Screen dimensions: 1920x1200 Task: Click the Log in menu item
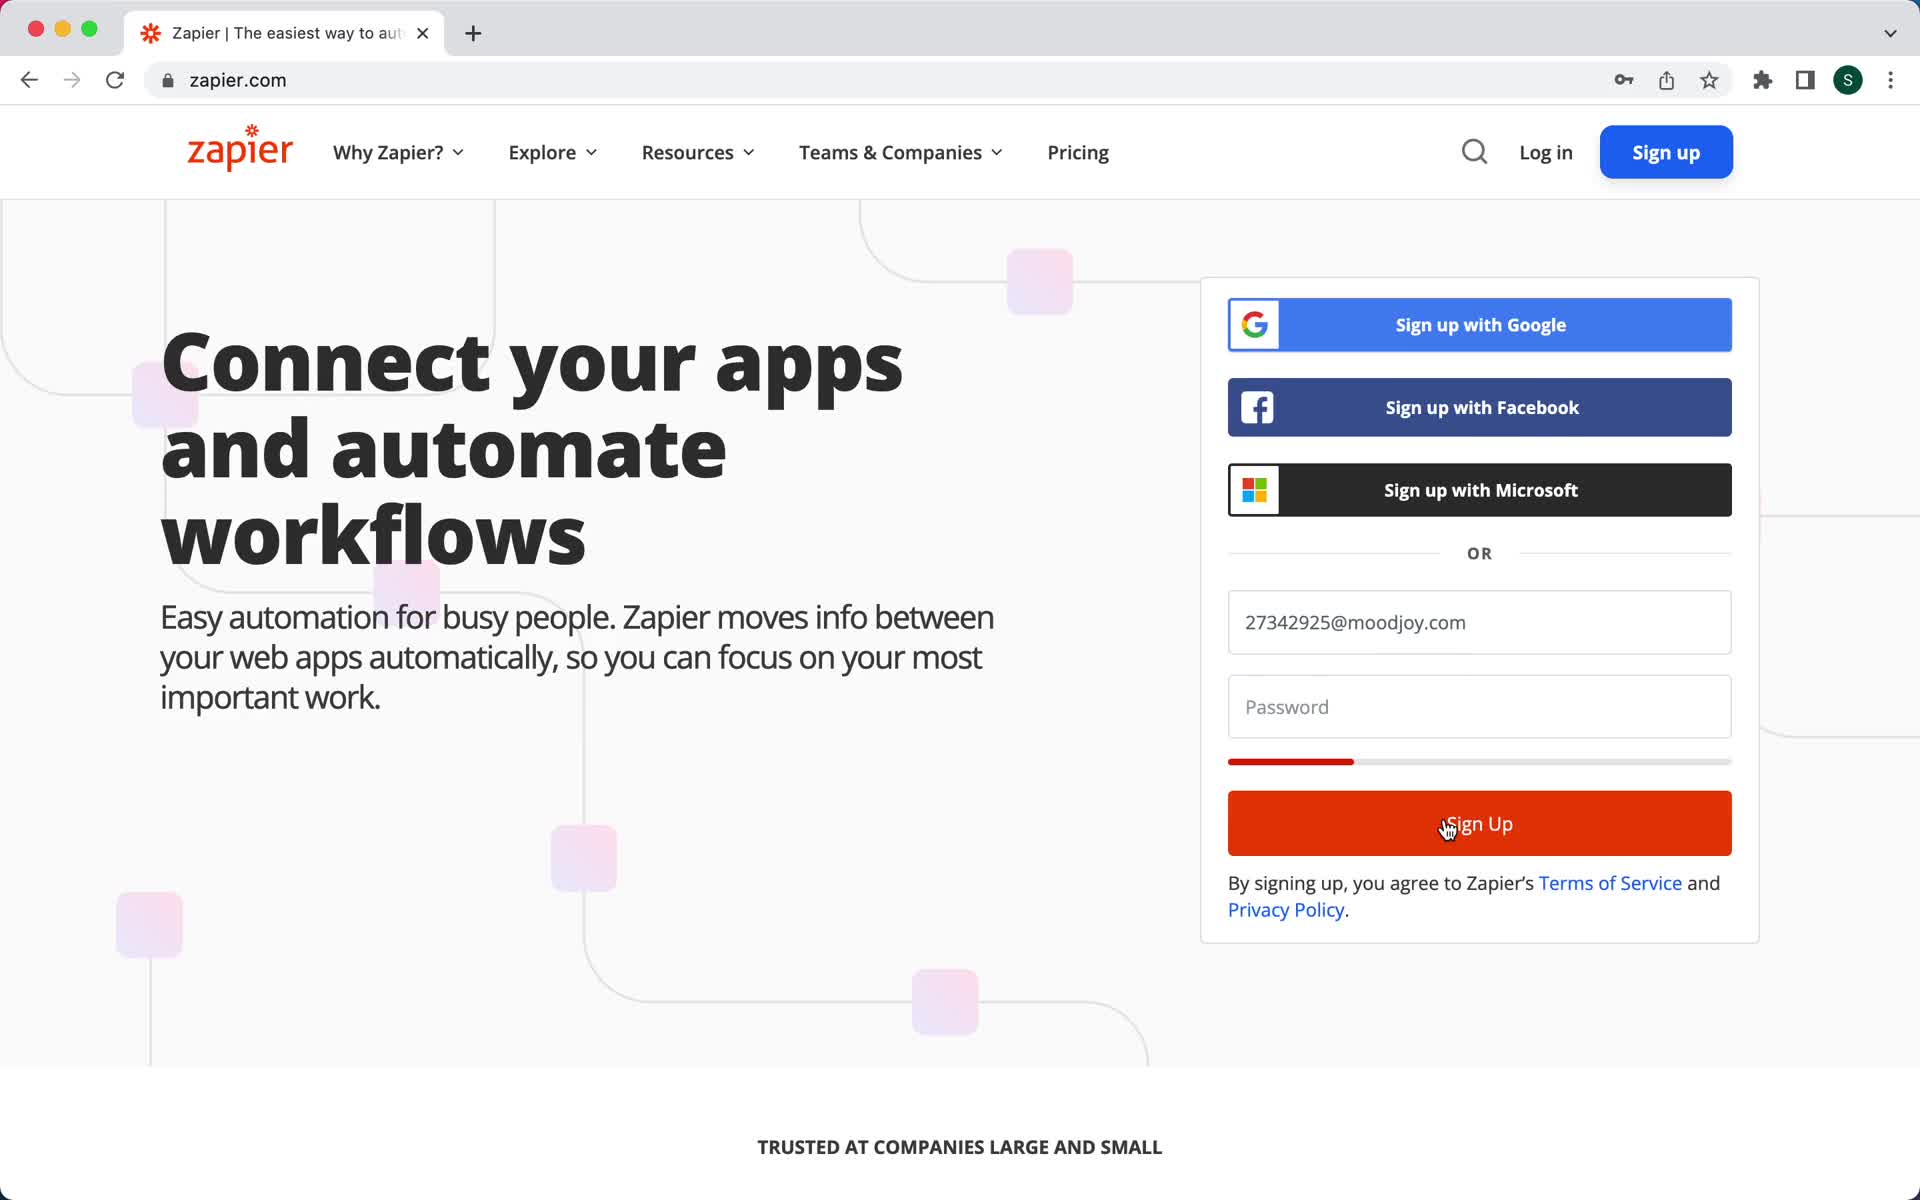[x=1545, y=152]
